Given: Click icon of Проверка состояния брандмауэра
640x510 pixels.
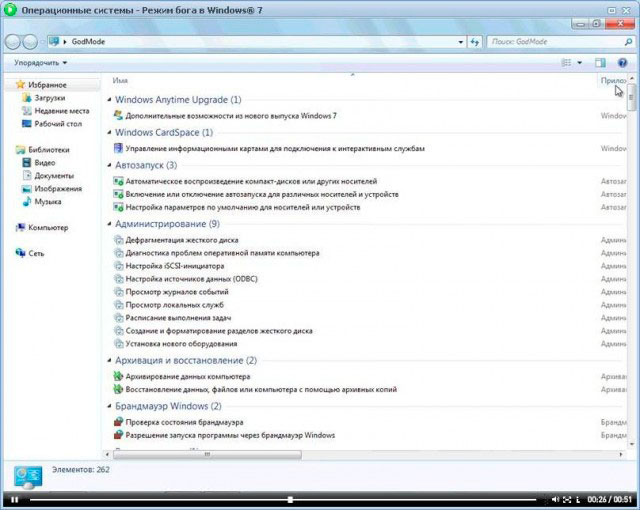Looking at the screenshot, I should click(118, 422).
